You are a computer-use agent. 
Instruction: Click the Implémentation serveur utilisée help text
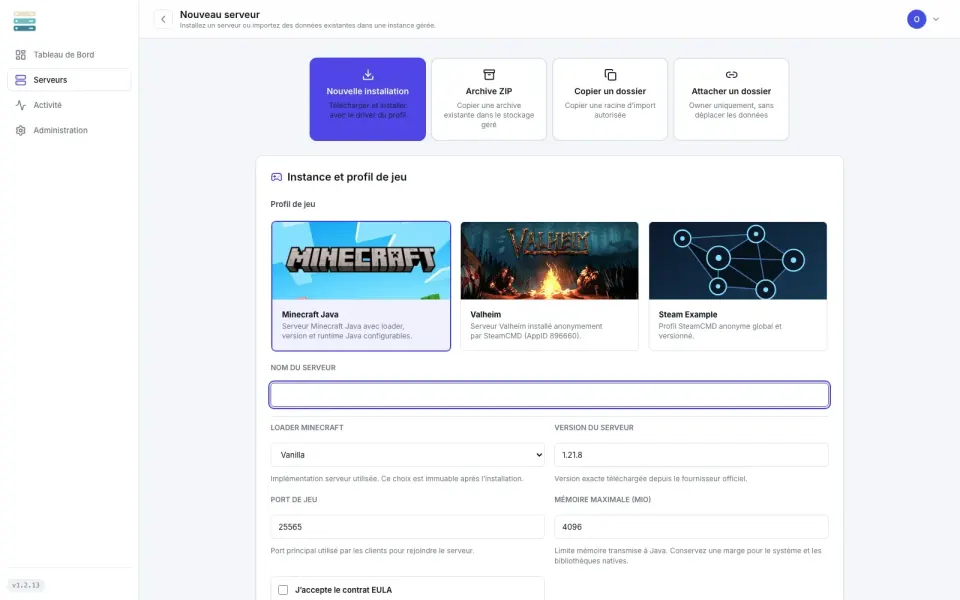tap(397, 479)
